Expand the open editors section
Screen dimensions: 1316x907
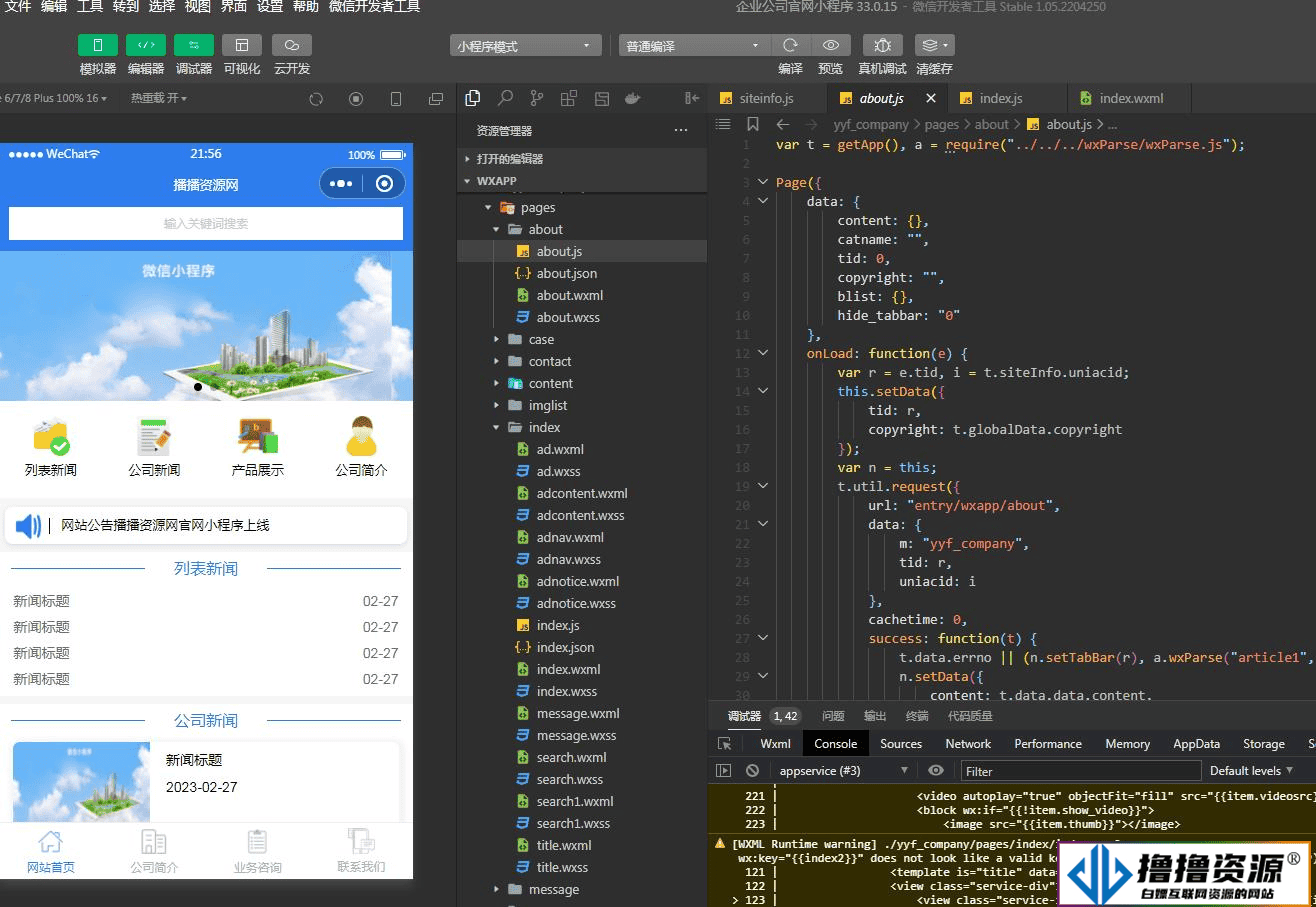pyautogui.click(x=582, y=159)
